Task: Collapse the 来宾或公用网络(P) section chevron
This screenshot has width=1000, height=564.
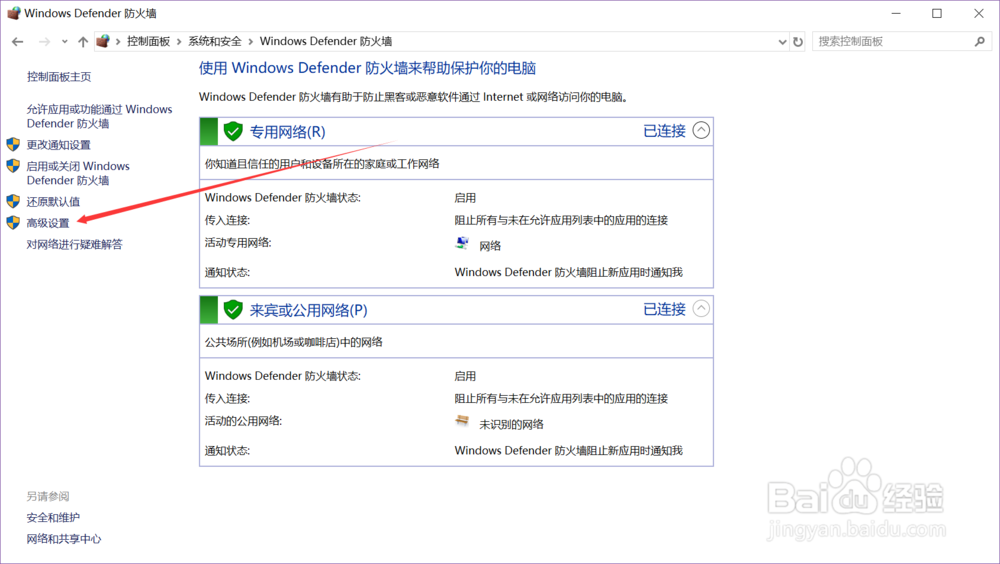Action: pyautogui.click(x=701, y=309)
